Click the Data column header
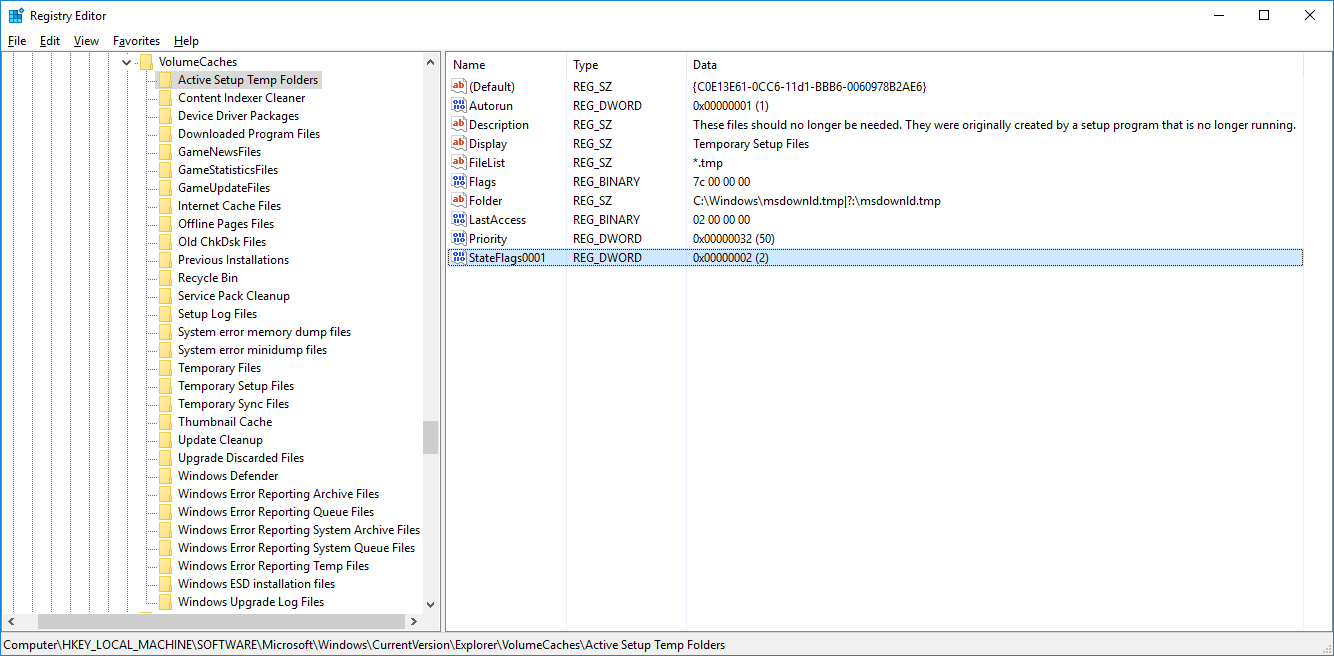1334x656 pixels. 704,65
